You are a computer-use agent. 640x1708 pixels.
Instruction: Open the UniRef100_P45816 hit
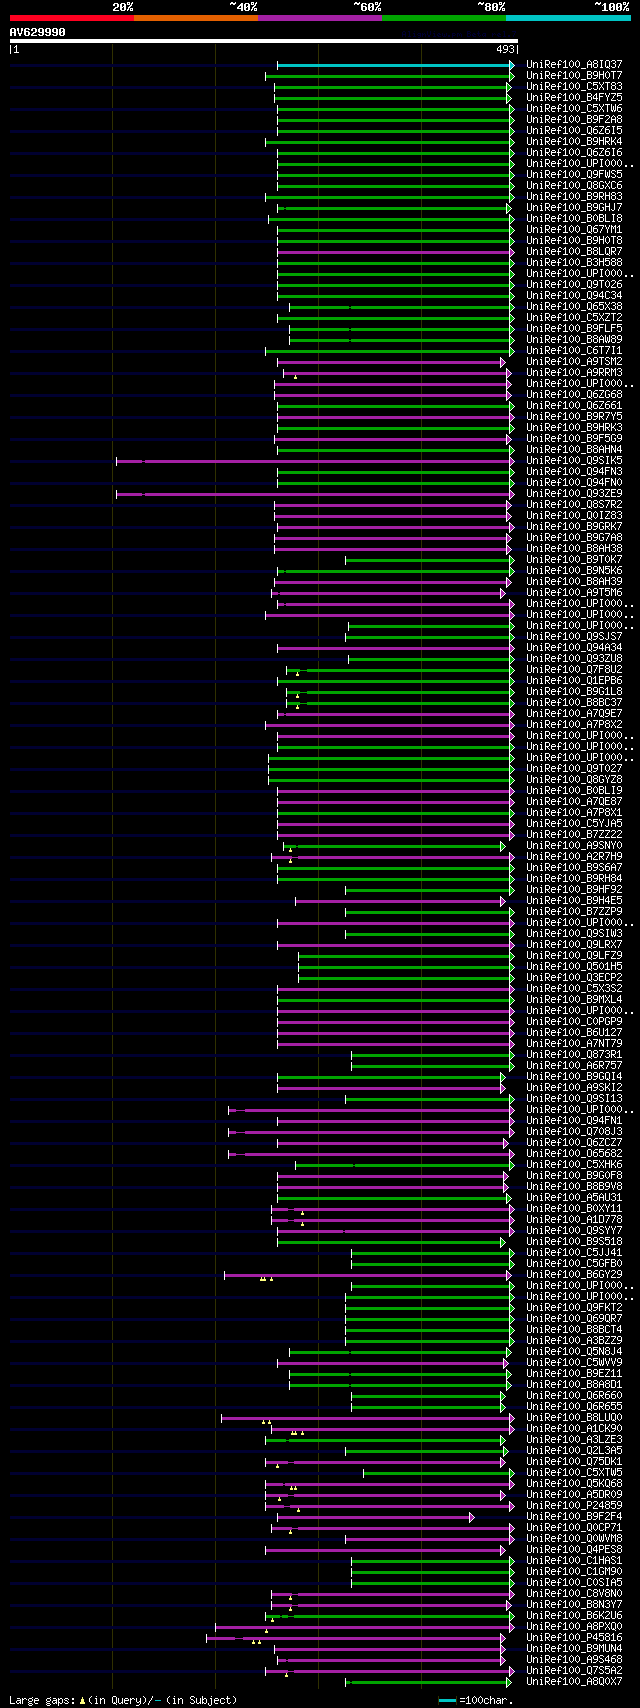[x=574, y=1638]
